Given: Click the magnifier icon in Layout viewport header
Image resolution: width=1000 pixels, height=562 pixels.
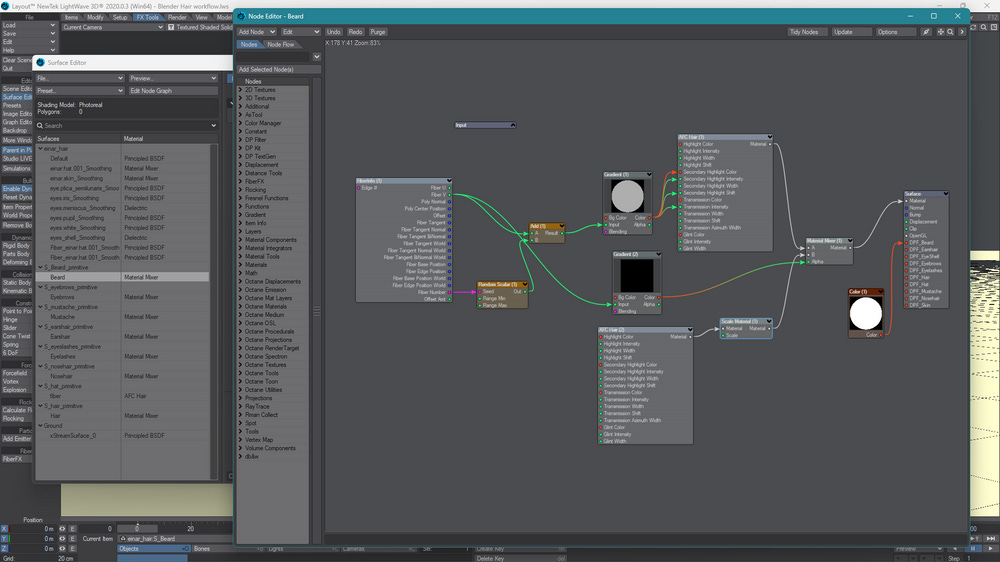Looking at the screenshot, I should (x=984, y=27).
